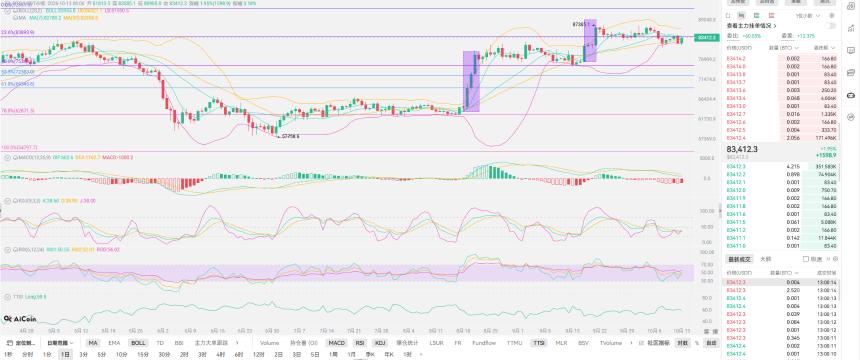Expand more sub-indicators arrow after TVolume
The image size is (860, 360).
click(x=631, y=343)
